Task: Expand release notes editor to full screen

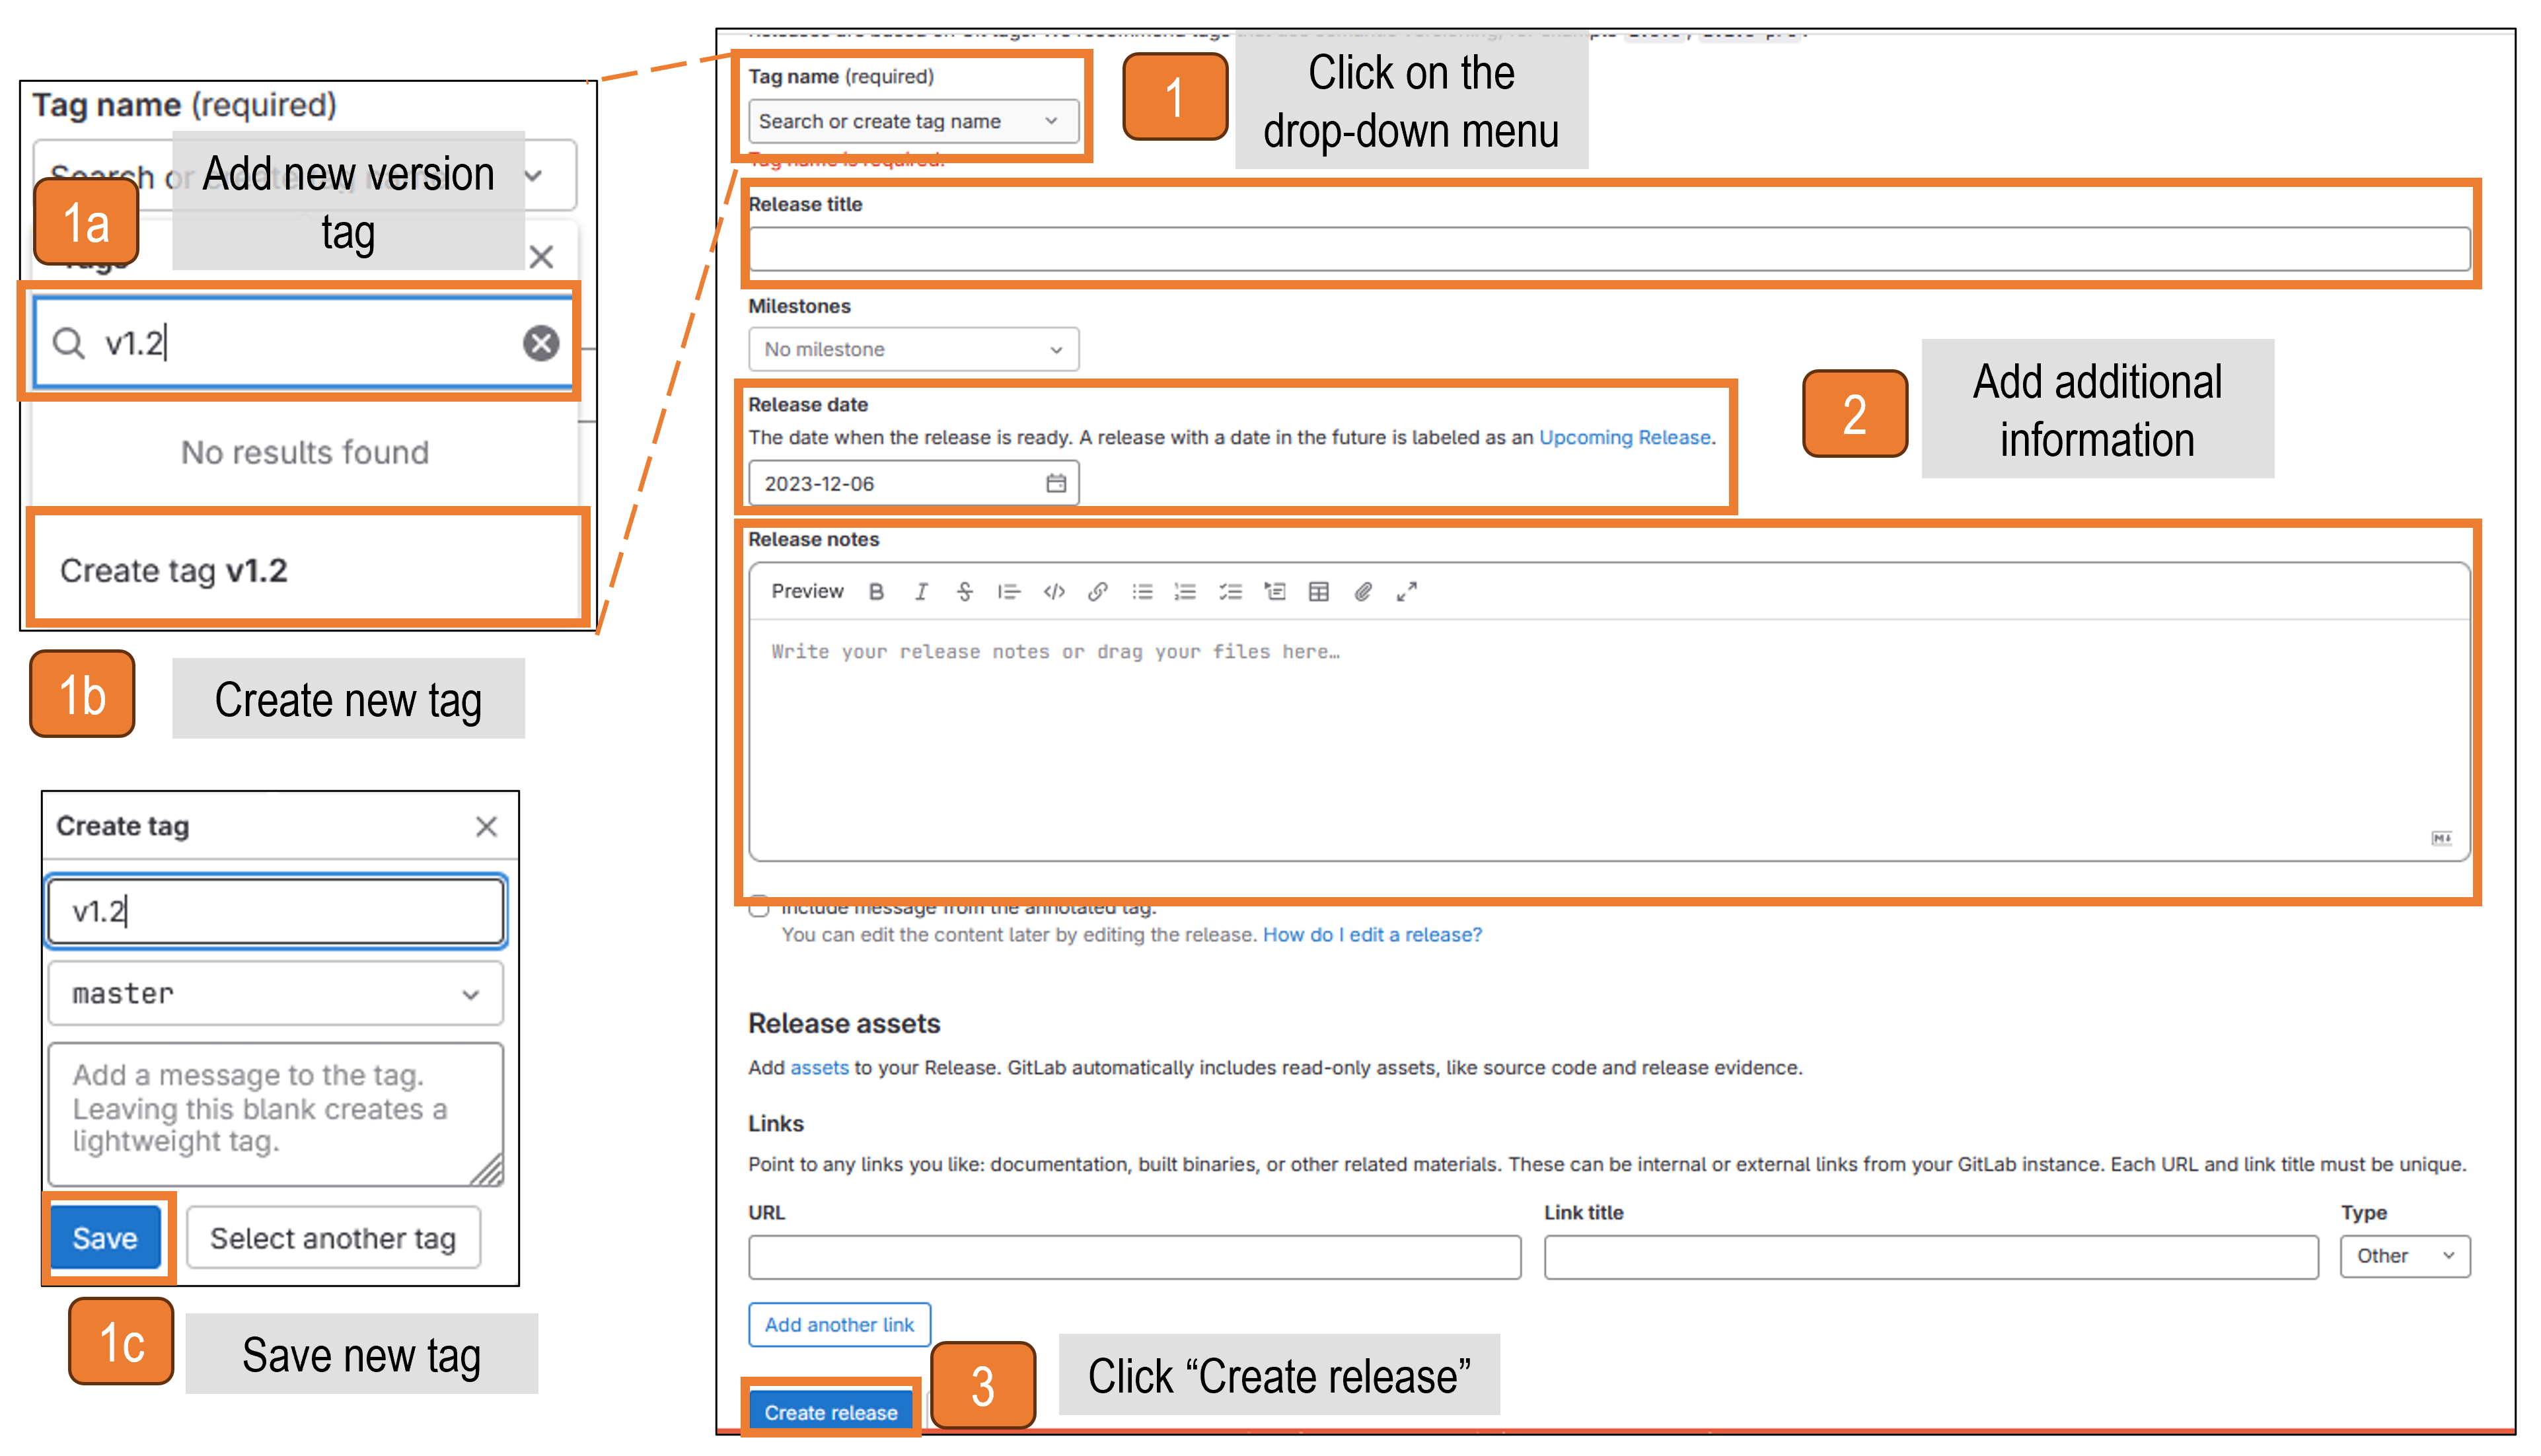Action: point(1407,592)
